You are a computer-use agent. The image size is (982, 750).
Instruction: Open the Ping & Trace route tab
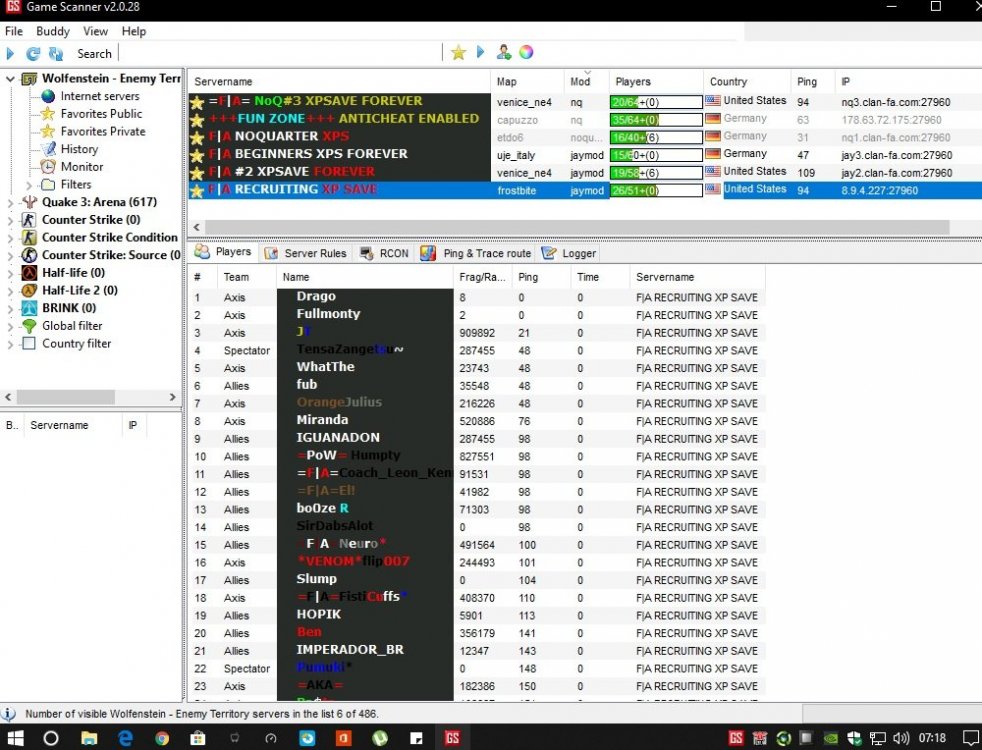[476, 253]
